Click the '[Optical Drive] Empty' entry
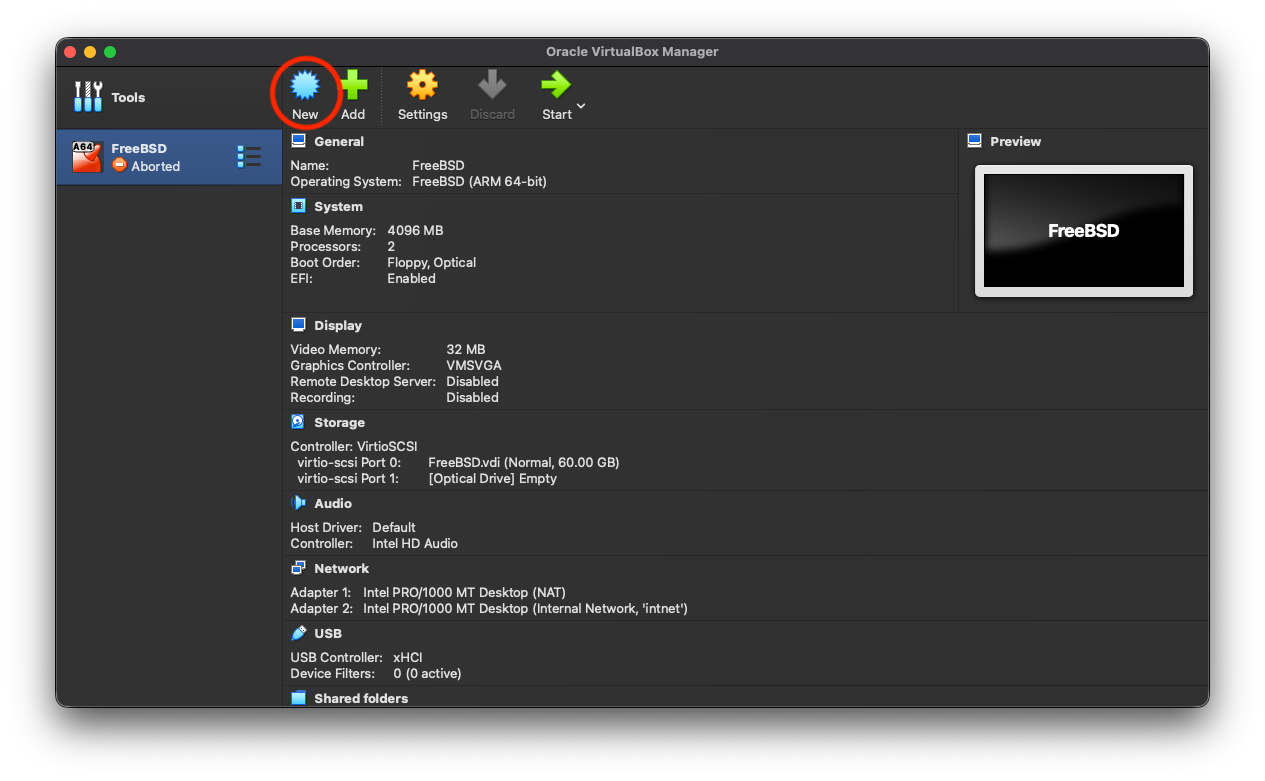 point(492,479)
